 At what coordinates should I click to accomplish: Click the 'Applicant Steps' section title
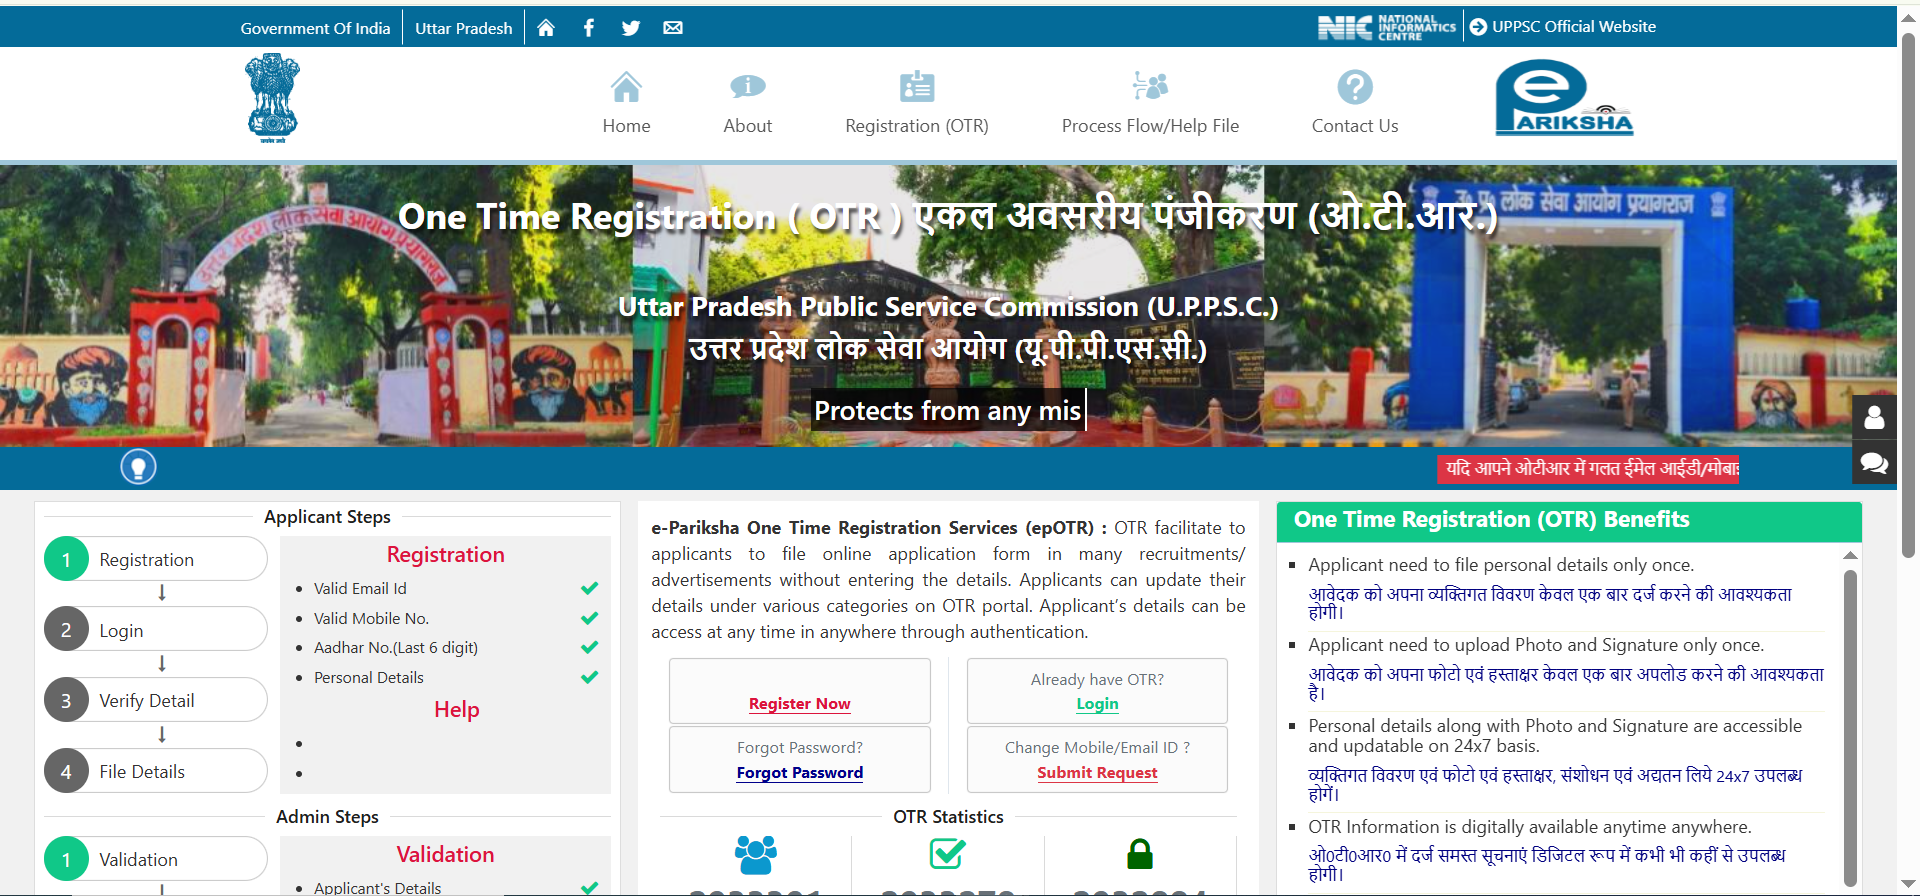[x=327, y=517]
